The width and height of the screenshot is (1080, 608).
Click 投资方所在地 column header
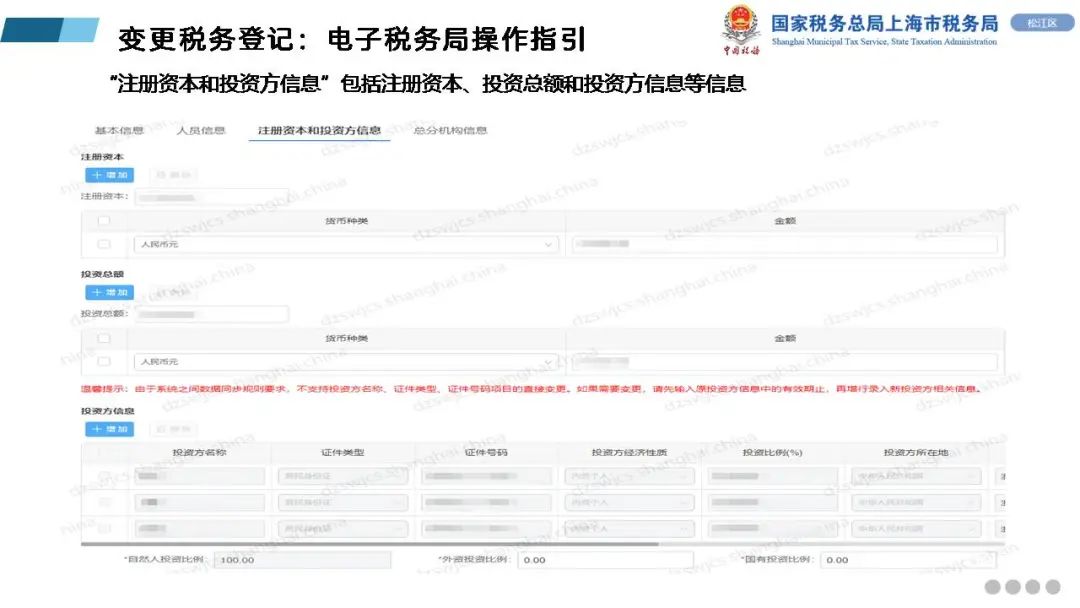915,452
